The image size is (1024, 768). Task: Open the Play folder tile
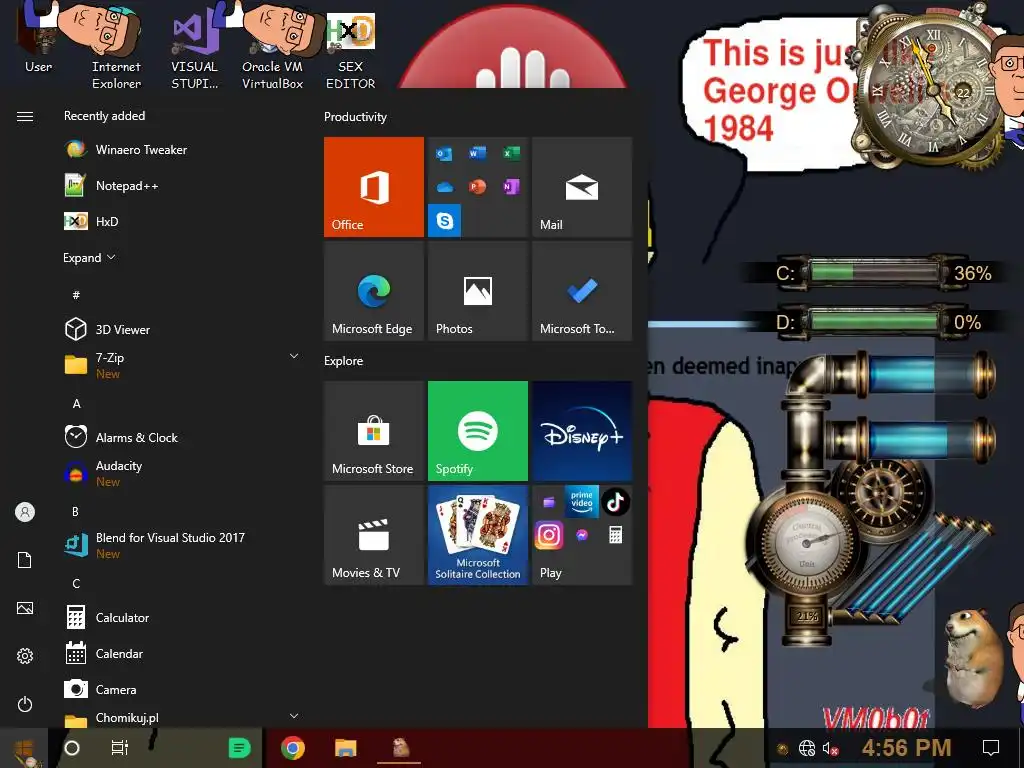[x=582, y=535]
